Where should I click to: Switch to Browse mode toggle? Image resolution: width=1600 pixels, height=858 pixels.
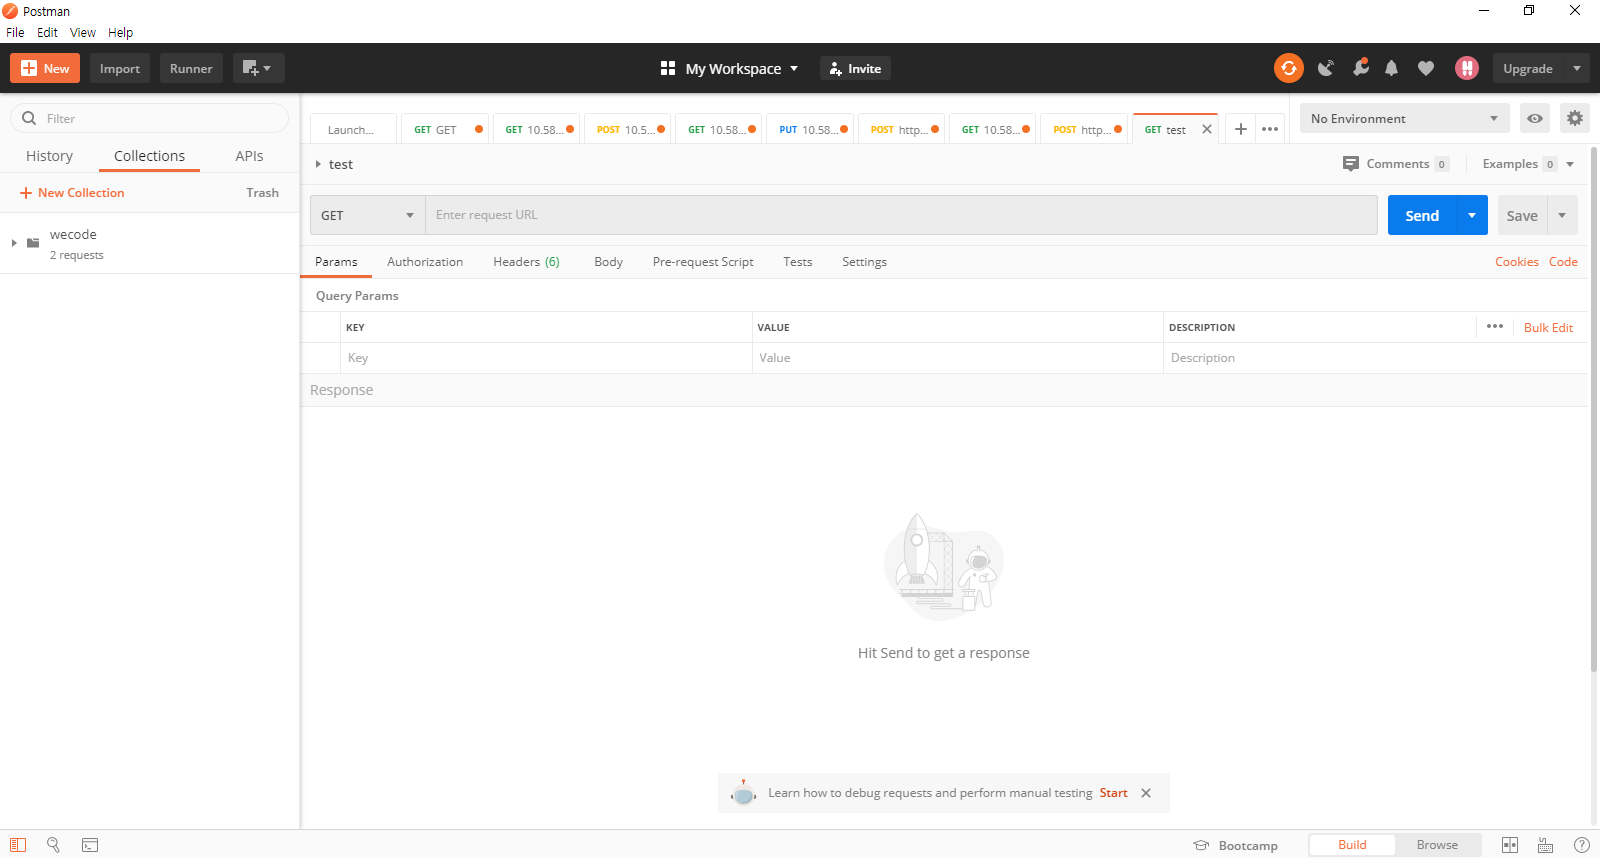click(1436, 845)
